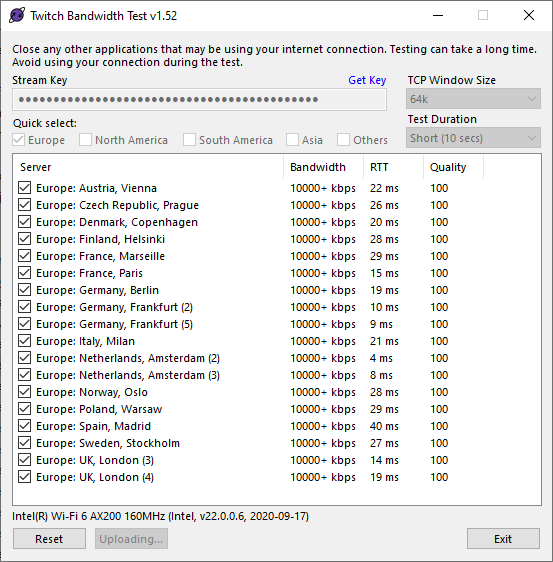This screenshot has width=553, height=562.
Task: Select the 22 ms RTT for Vienna
Action: pyautogui.click(x=384, y=188)
